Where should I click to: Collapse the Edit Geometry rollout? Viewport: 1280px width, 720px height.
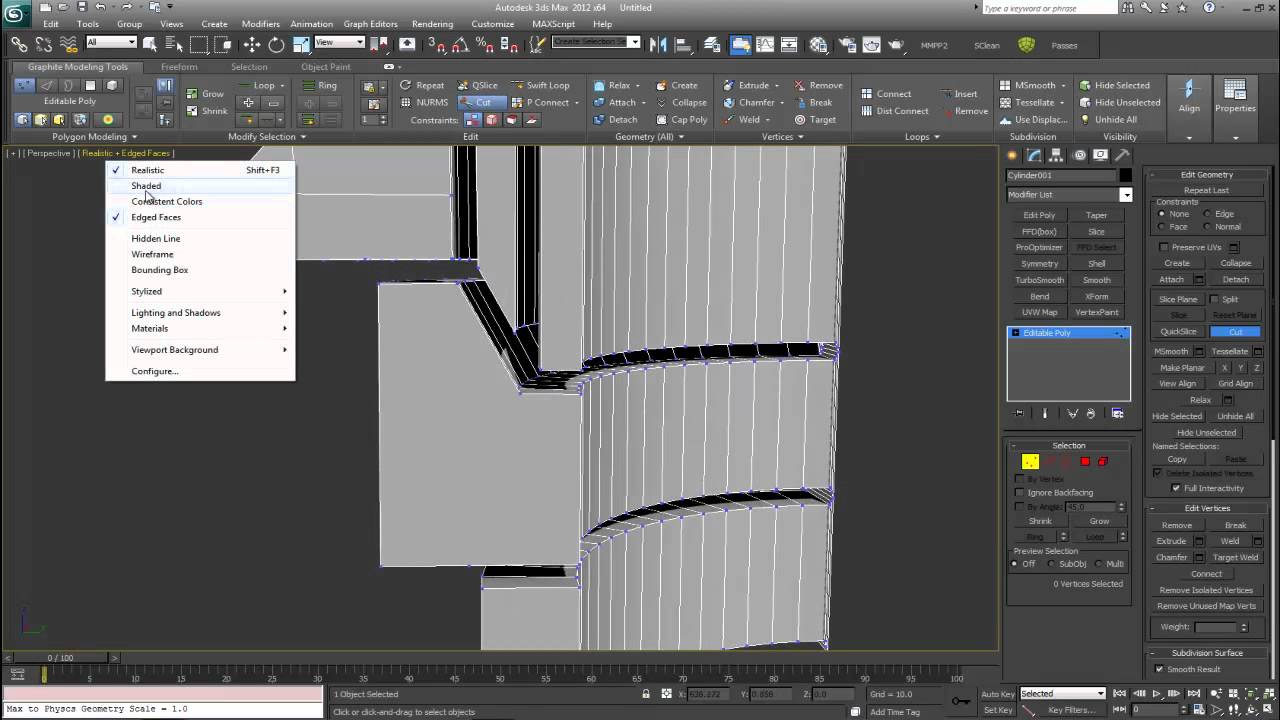(x=1206, y=175)
